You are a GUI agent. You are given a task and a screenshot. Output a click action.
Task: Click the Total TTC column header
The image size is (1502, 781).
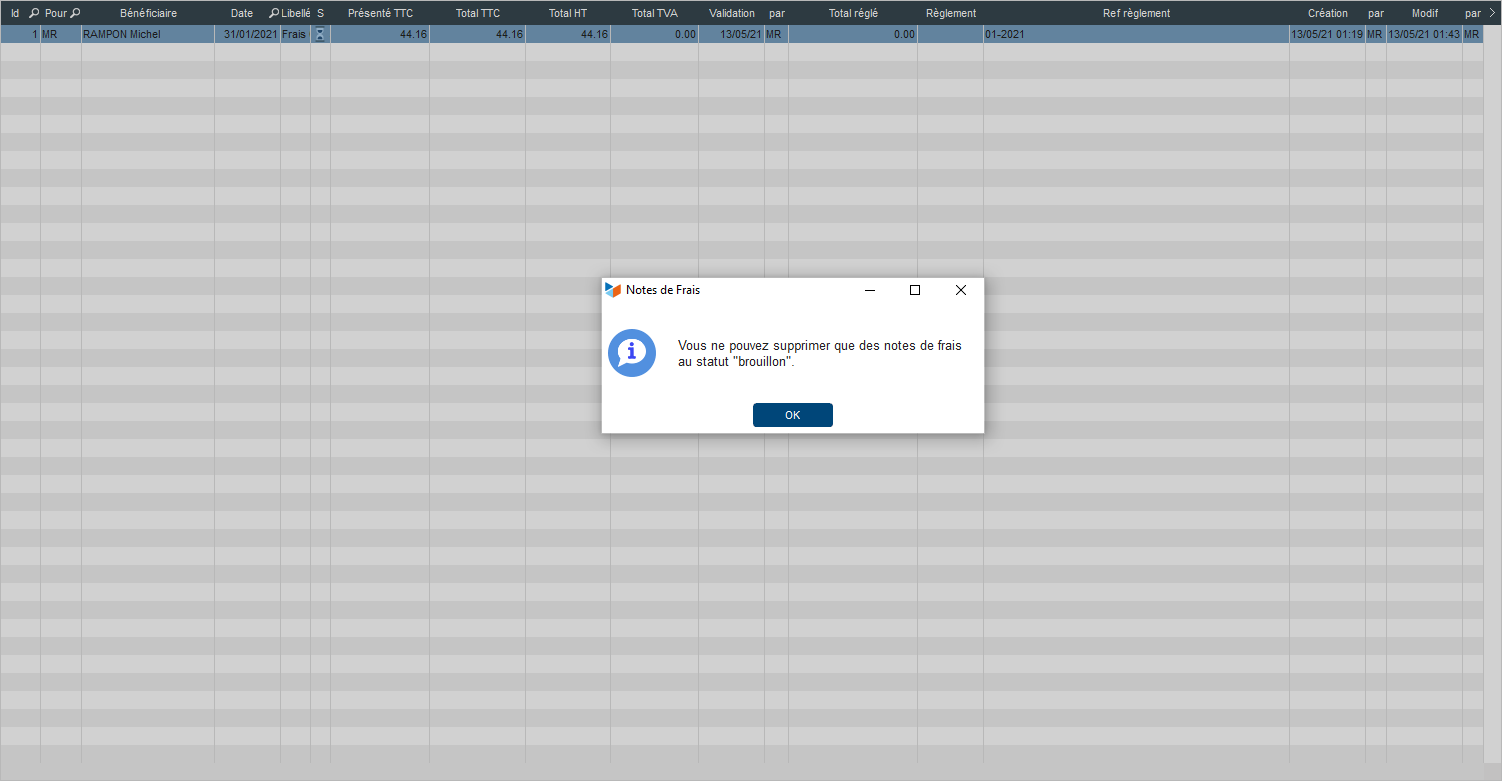(x=477, y=13)
